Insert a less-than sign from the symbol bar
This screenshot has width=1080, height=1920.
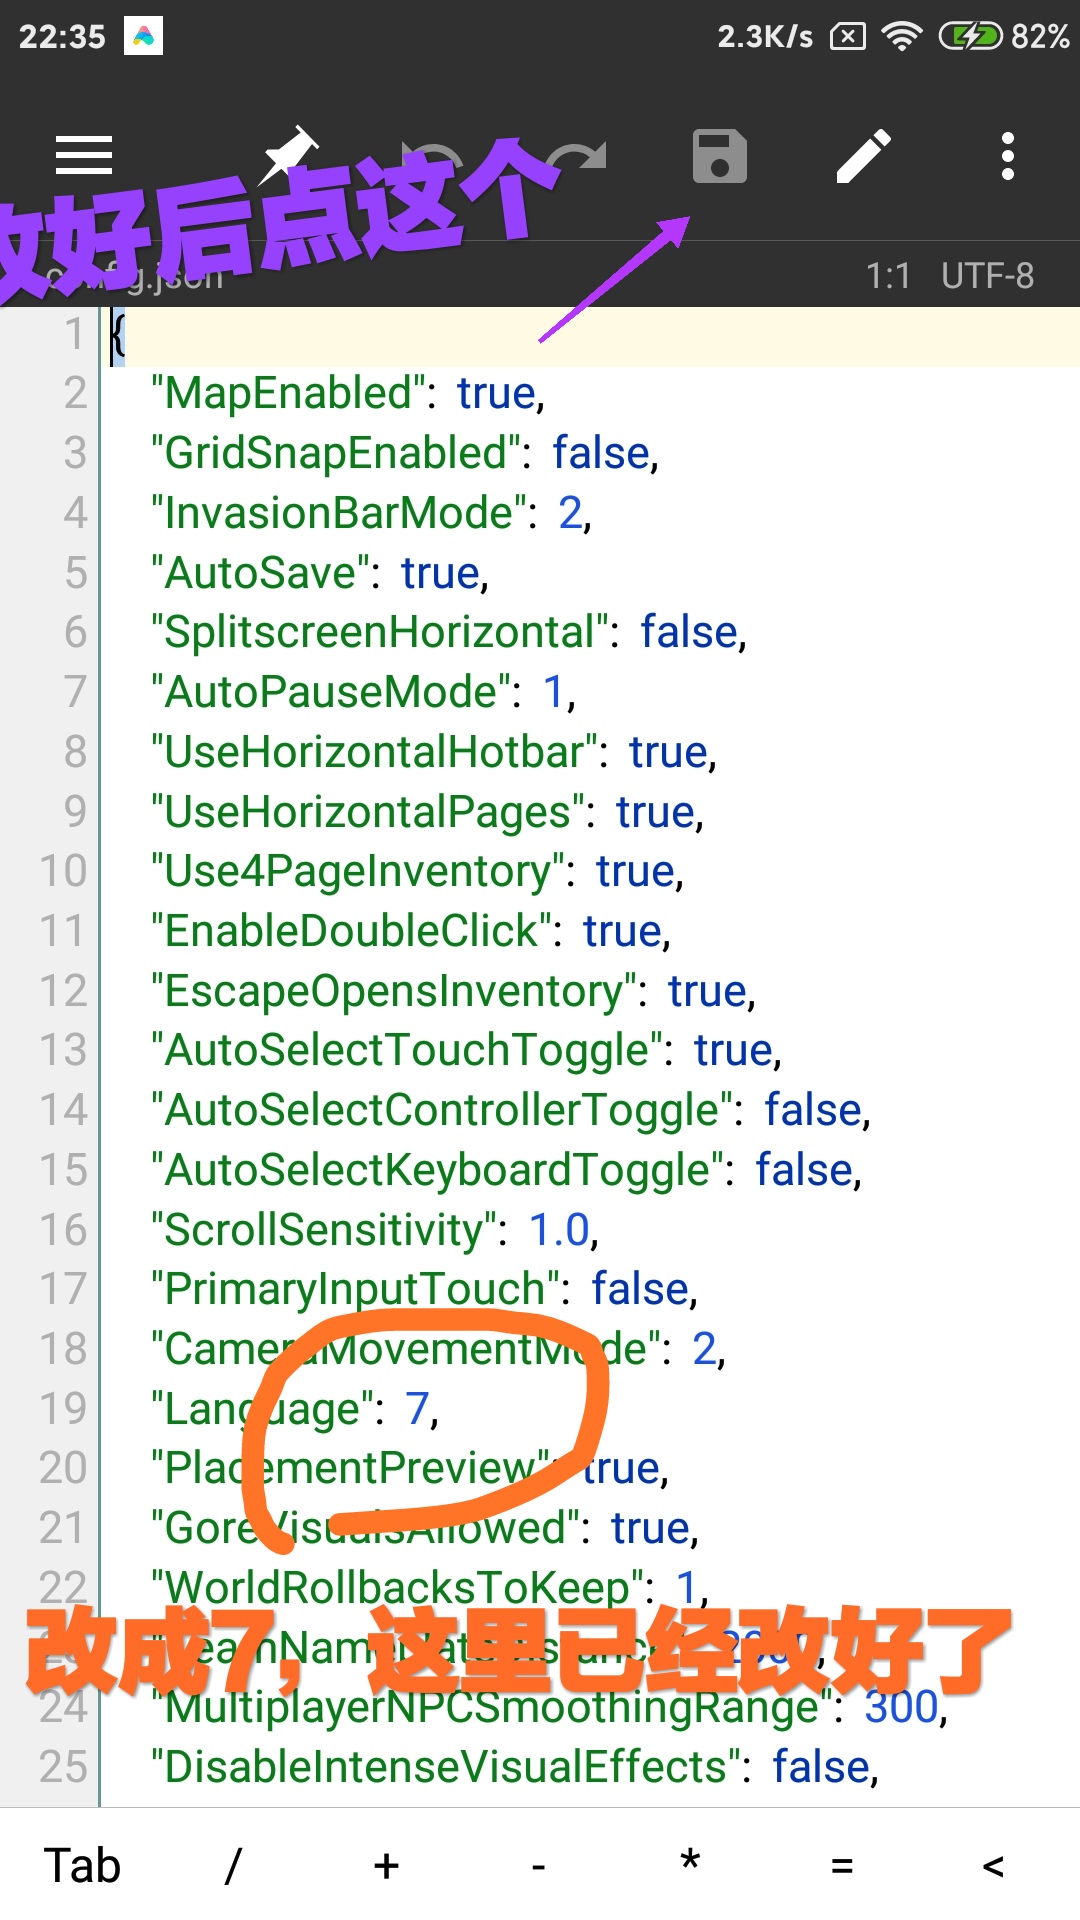[x=993, y=1866]
